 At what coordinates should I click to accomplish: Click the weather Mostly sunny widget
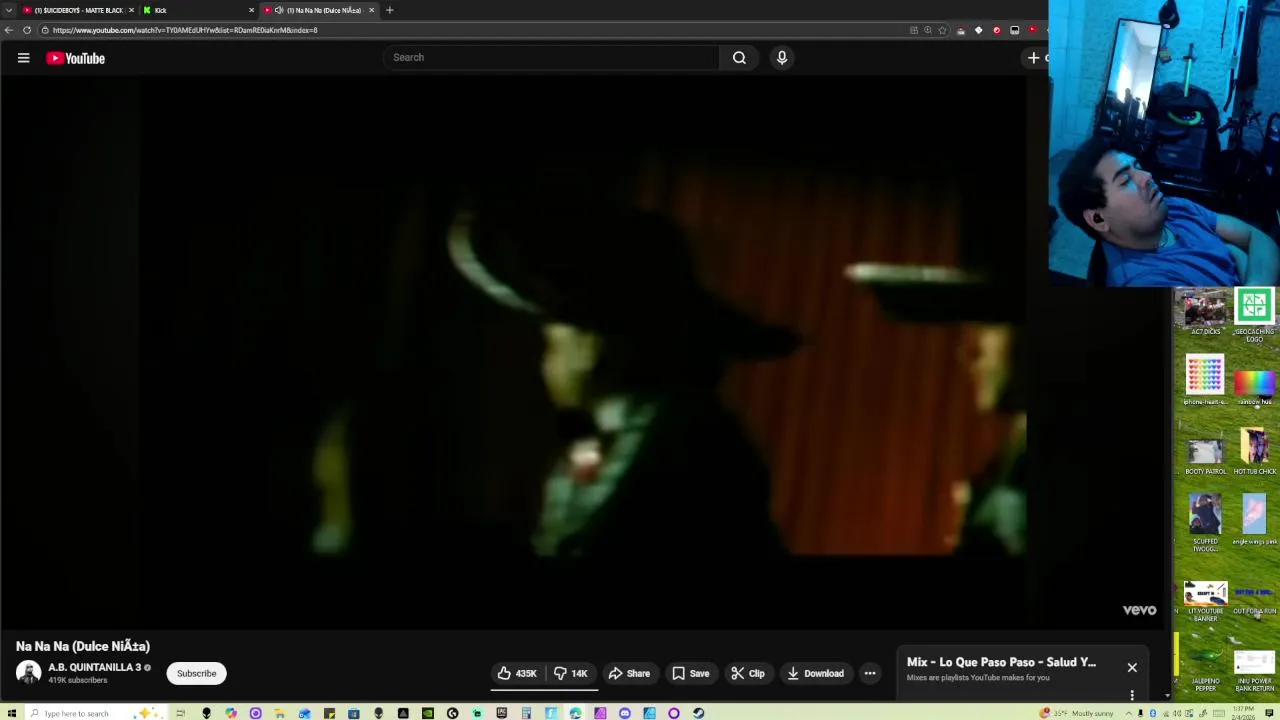coord(1078,713)
